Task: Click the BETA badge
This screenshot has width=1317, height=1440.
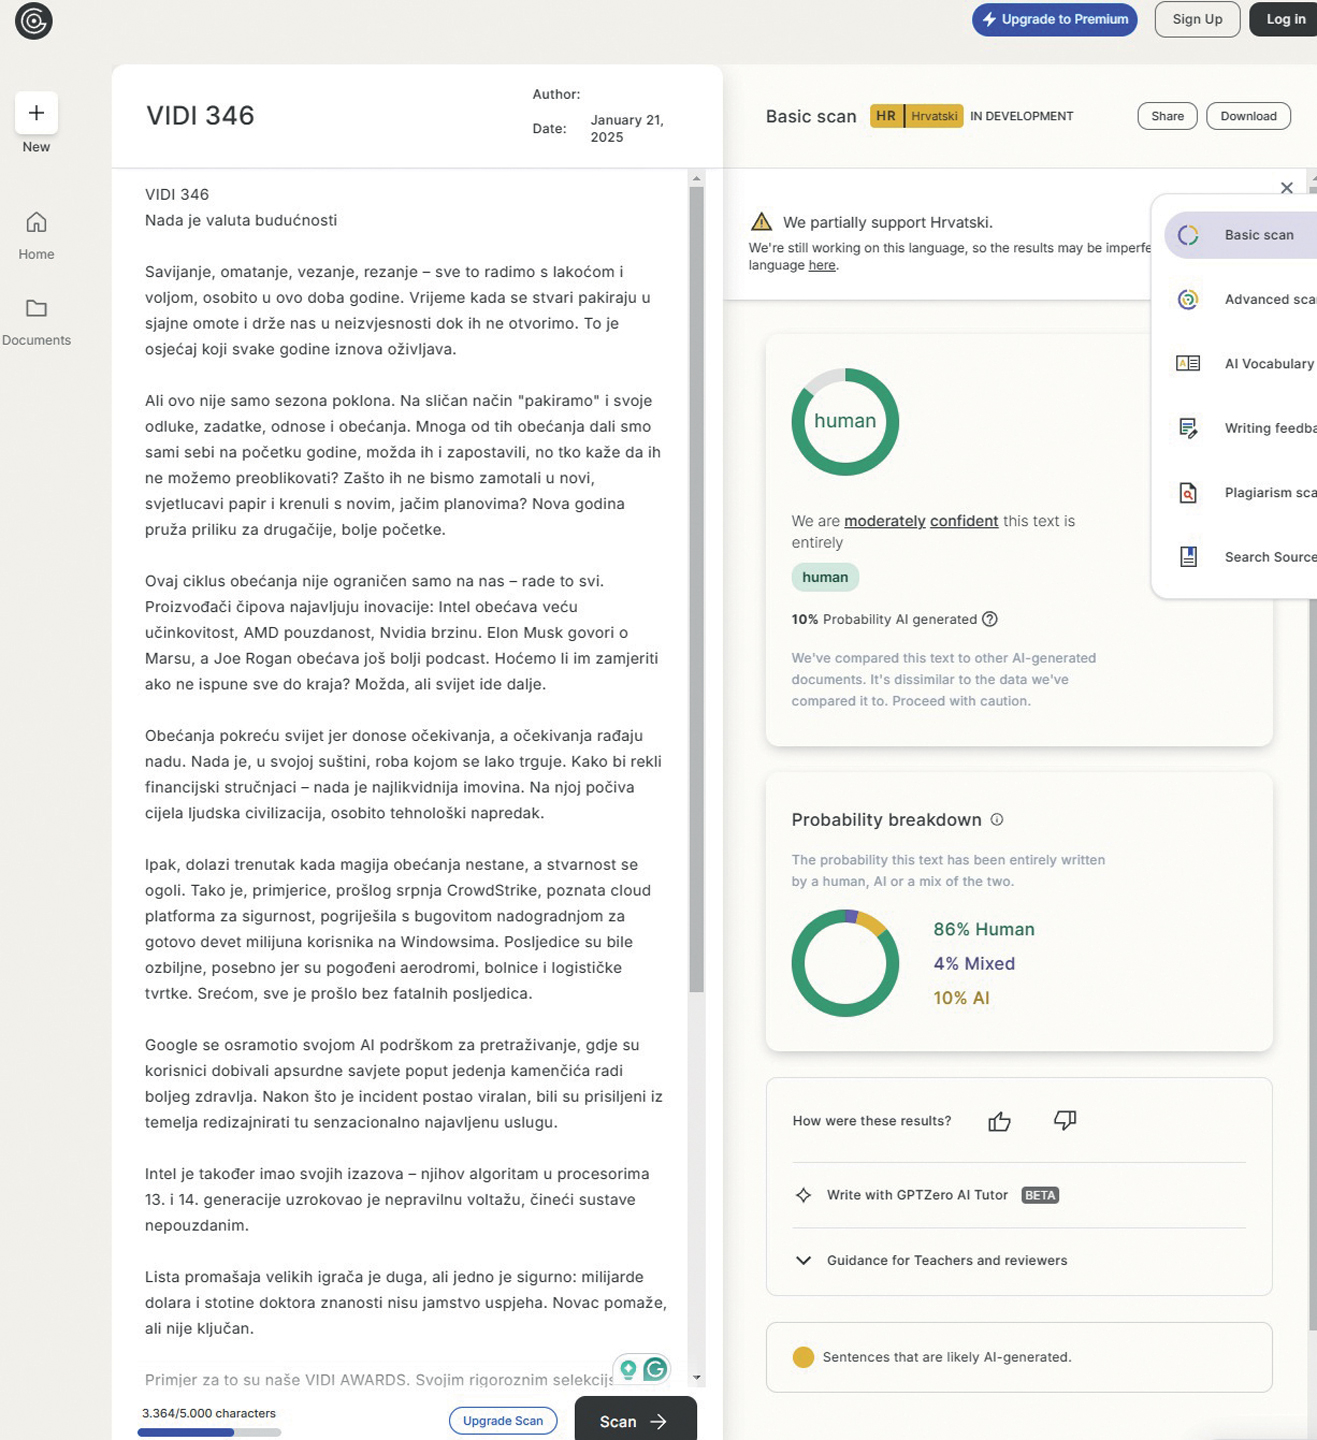Action: coord(1040,1195)
